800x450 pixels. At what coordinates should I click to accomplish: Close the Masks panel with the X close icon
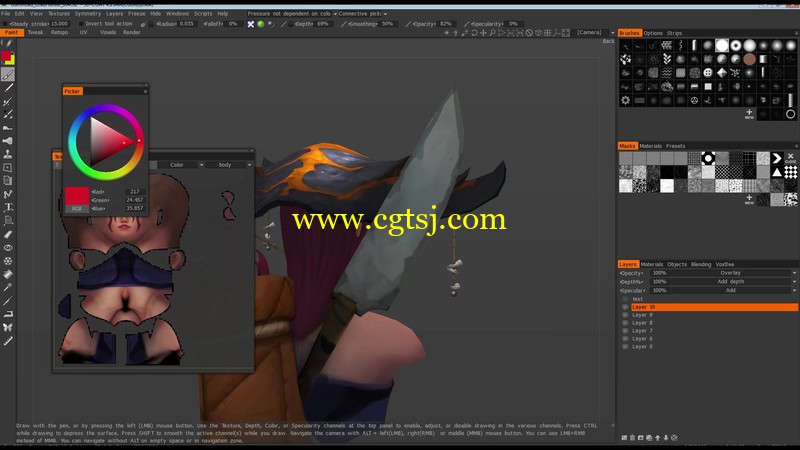click(790, 158)
